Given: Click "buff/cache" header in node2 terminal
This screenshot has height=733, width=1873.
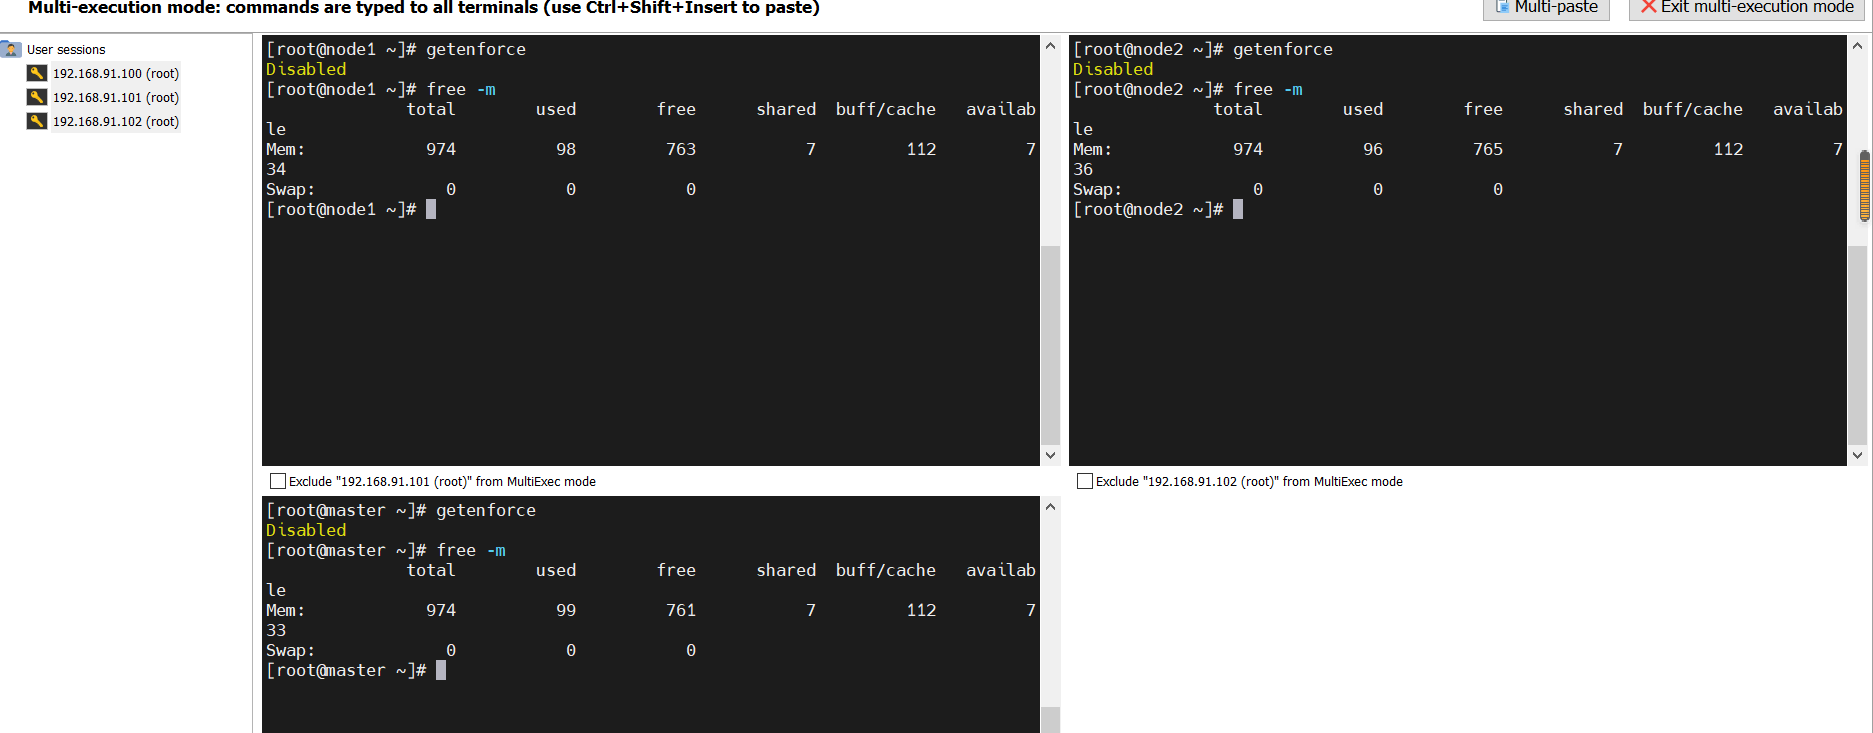Looking at the screenshot, I should [1693, 109].
